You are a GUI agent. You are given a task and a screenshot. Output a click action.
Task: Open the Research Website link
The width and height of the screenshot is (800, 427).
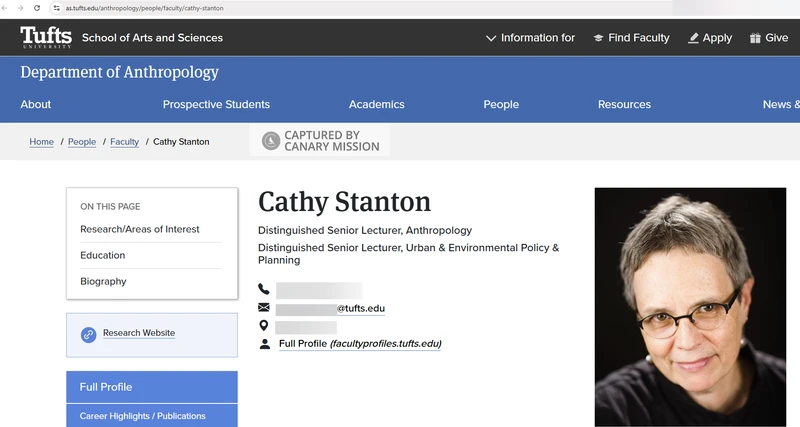(139, 333)
